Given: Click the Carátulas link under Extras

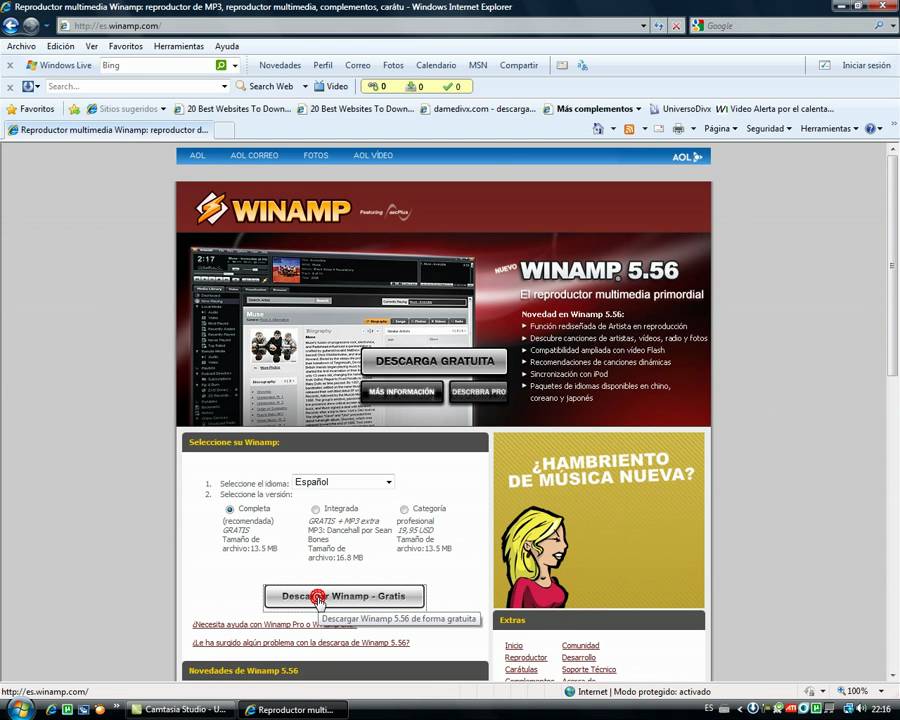Looking at the screenshot, I should (521, 669).
